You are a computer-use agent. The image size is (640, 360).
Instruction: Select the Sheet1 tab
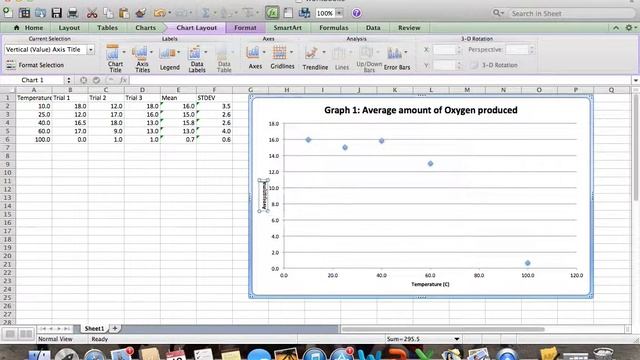pos(94,328)
